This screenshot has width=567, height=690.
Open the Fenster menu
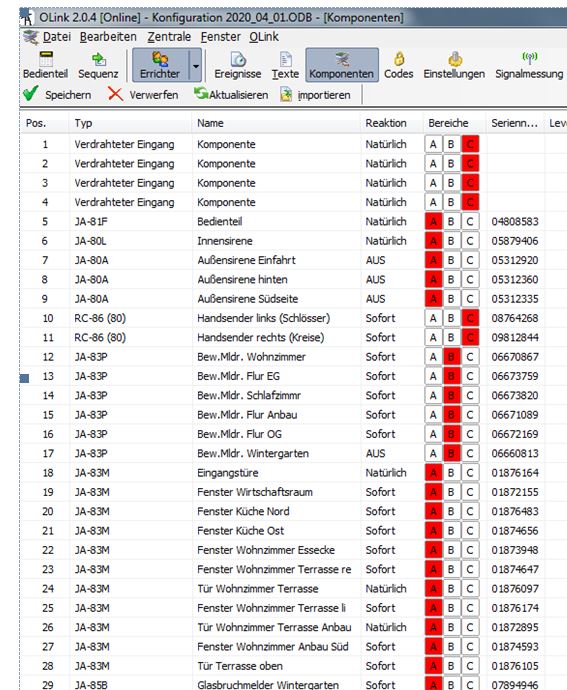point(221,37)
